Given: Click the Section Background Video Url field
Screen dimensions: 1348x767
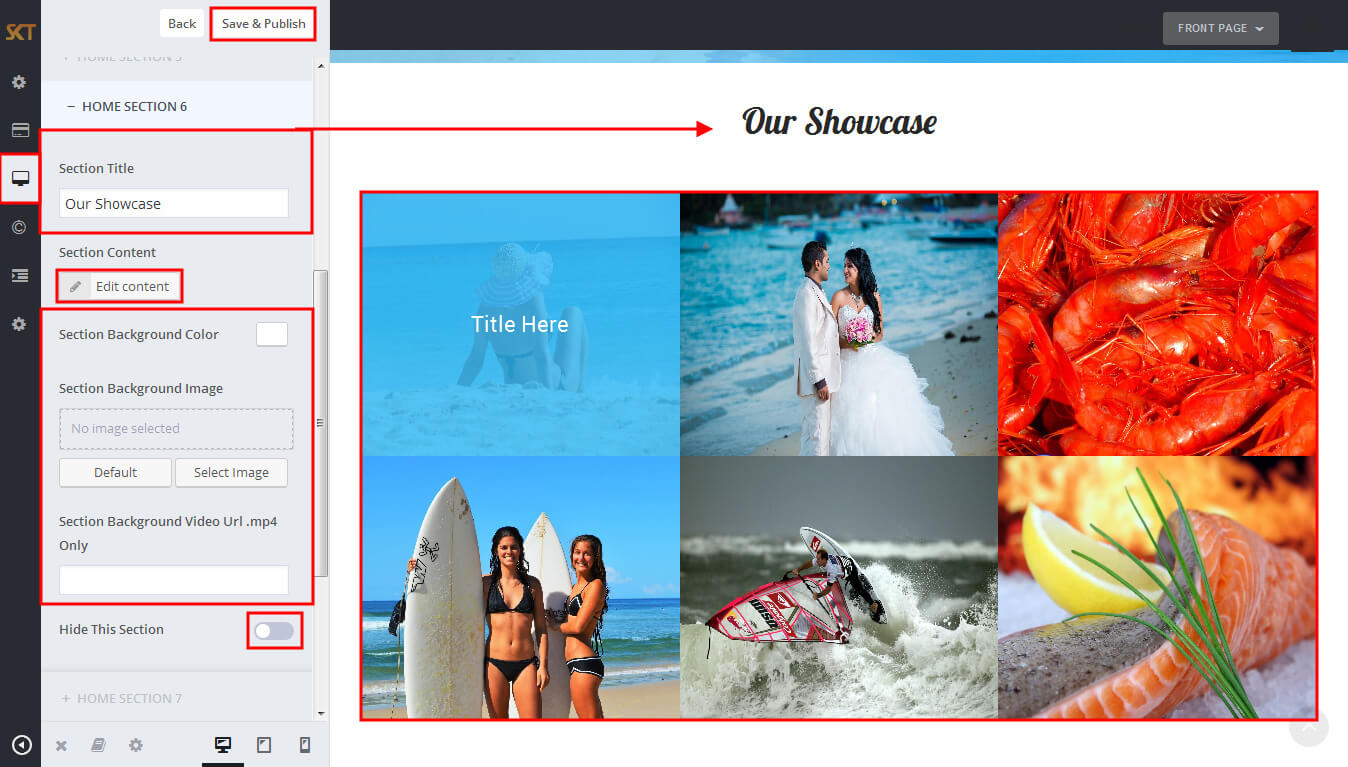Looking at the screenshot, I should coord(174,580).
